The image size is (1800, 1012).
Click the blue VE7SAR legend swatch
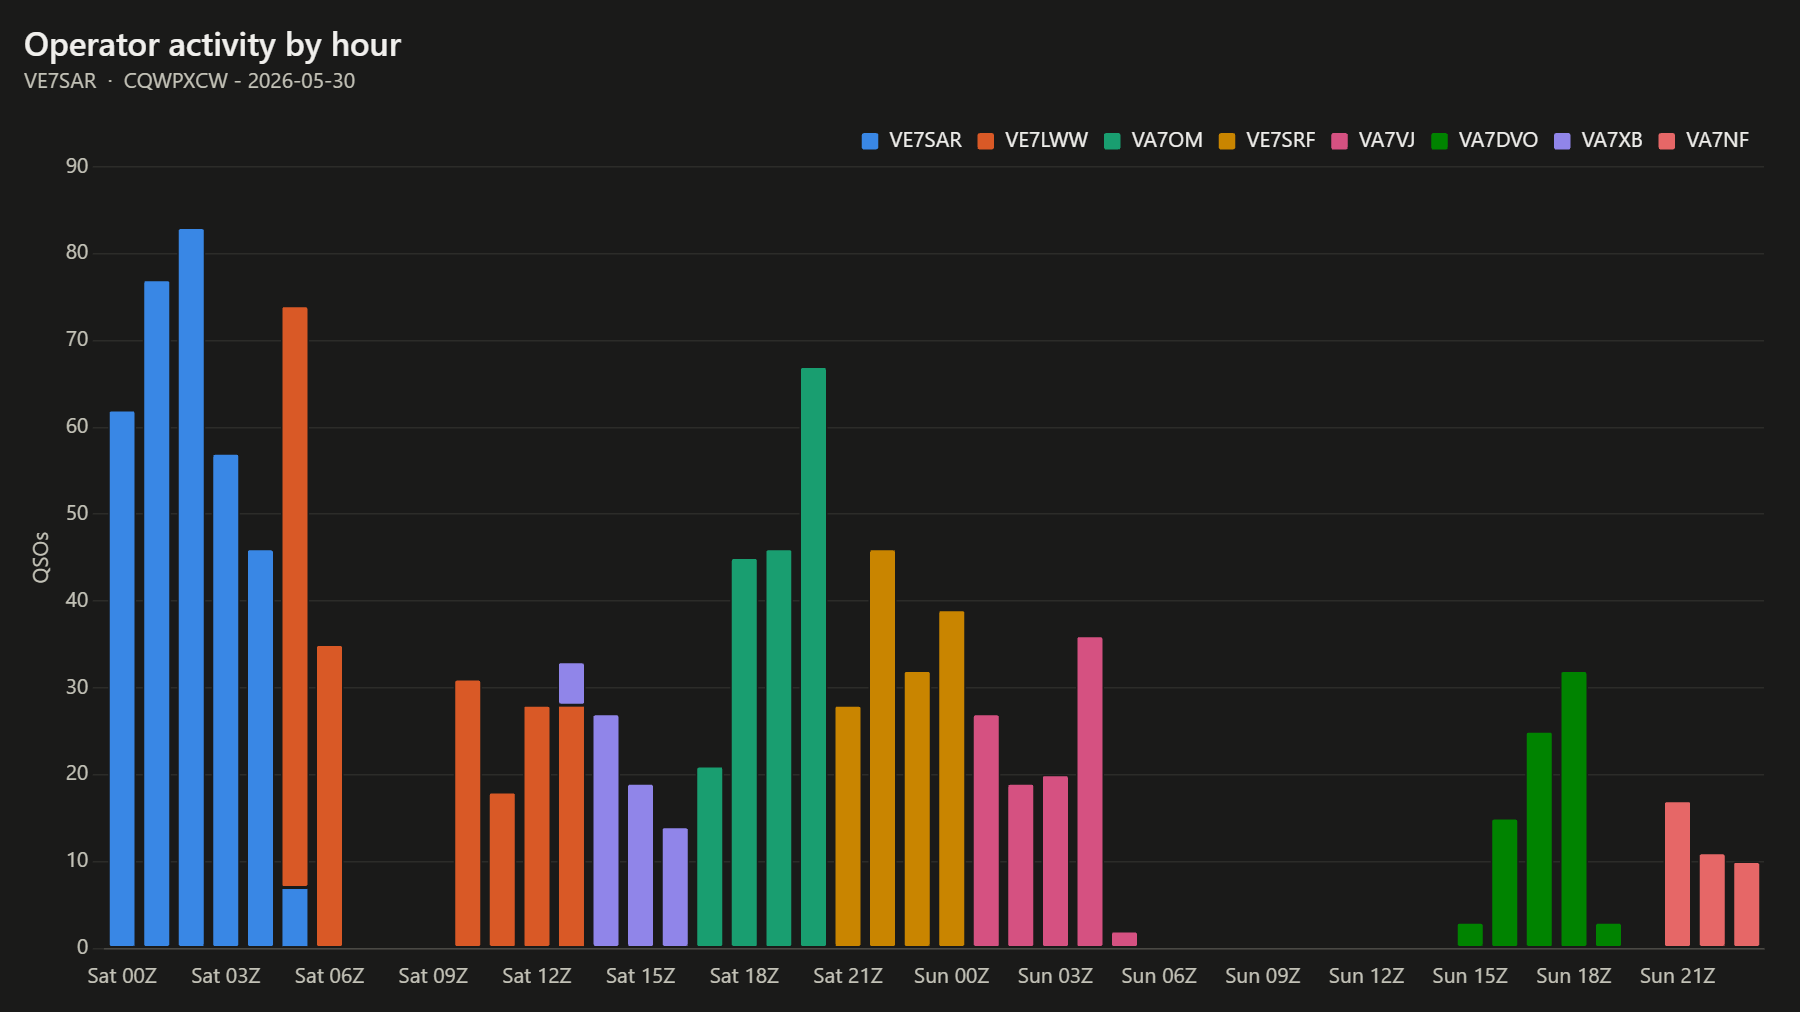[870, 141]
